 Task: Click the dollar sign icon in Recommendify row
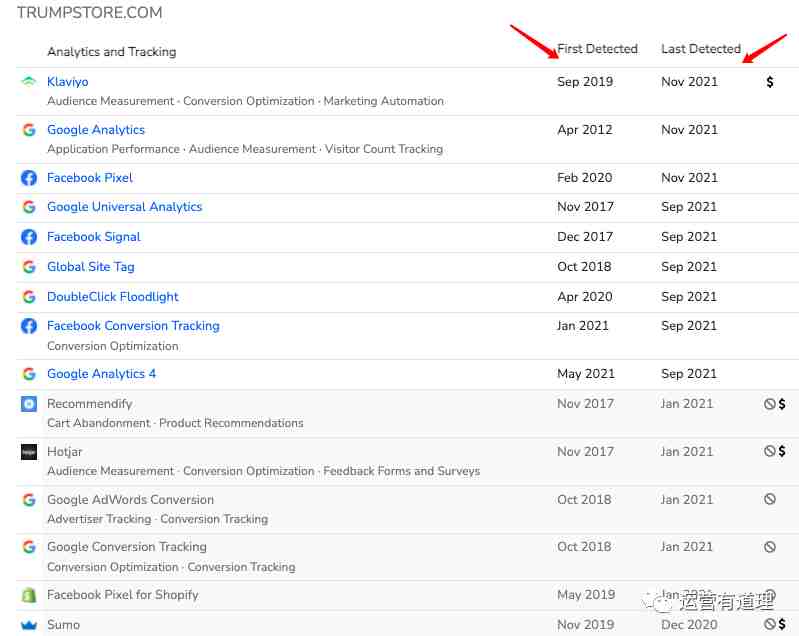(782, 404)
